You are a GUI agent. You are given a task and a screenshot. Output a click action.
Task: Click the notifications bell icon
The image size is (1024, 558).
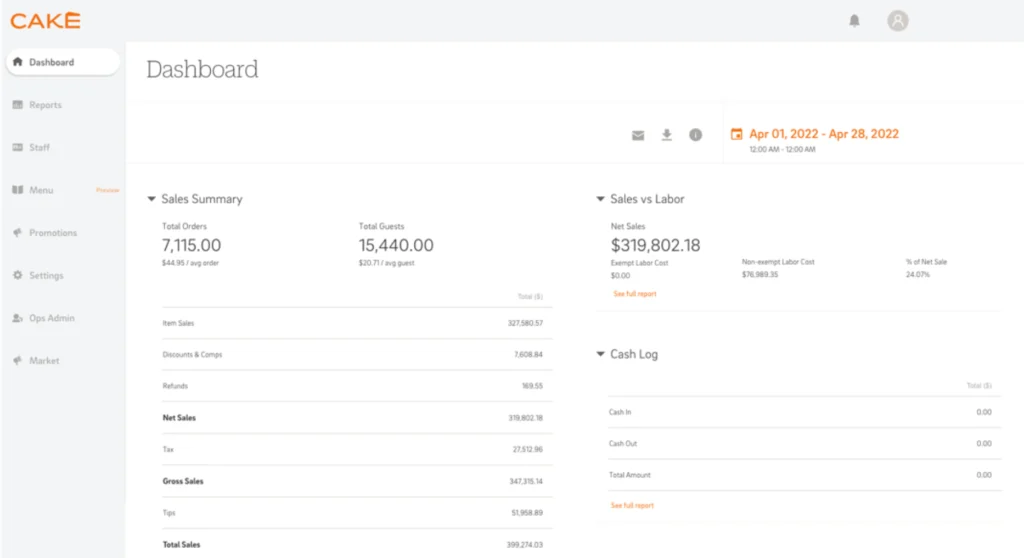pos(854,20)
